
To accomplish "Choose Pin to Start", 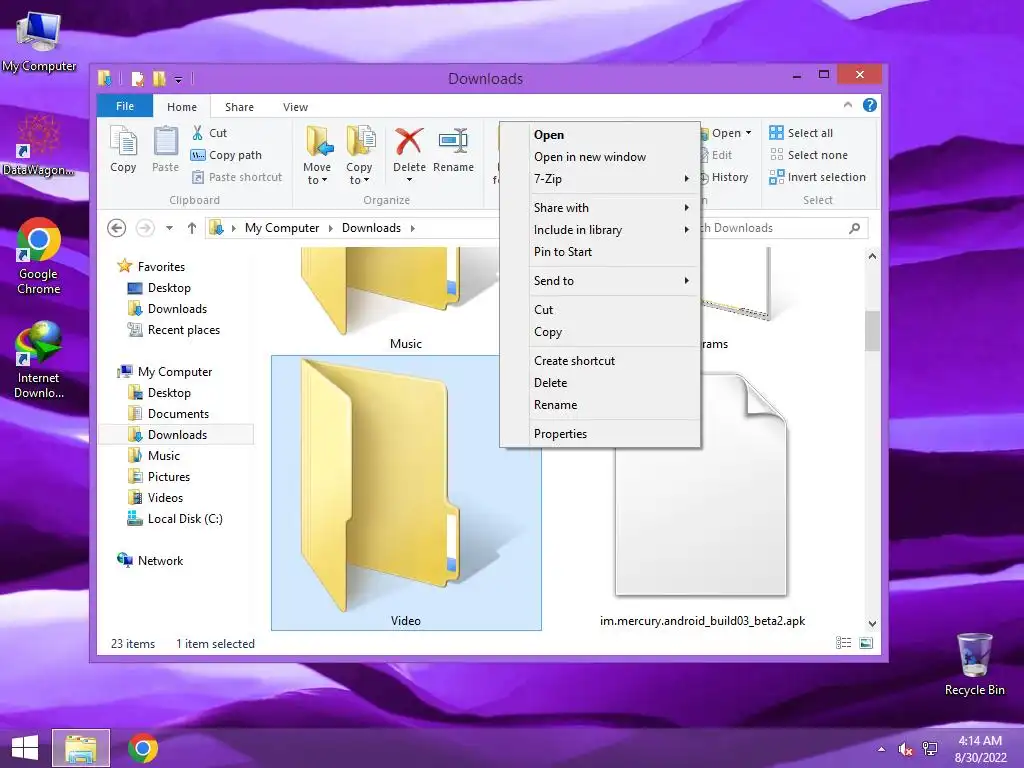I will (601, 252).
